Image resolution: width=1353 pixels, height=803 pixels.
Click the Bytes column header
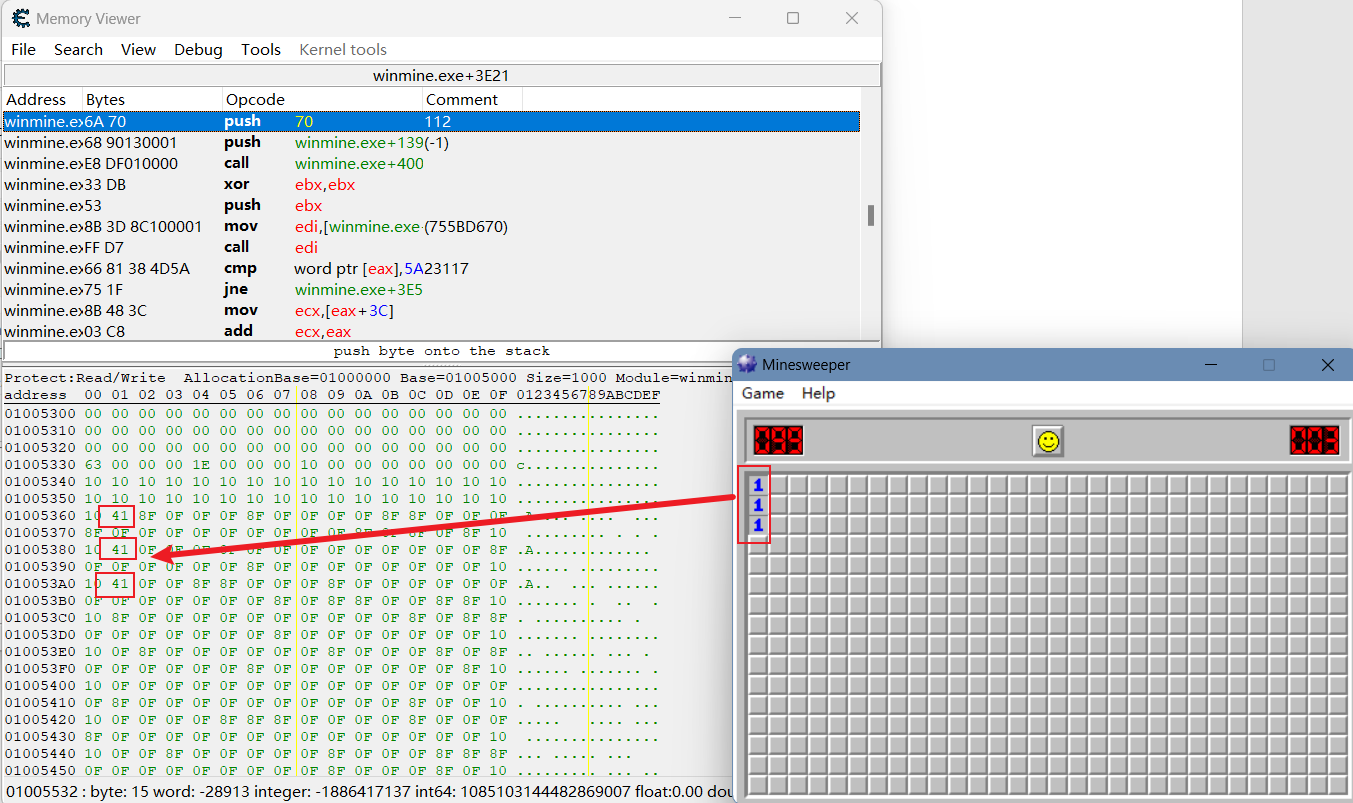[105, 99]
